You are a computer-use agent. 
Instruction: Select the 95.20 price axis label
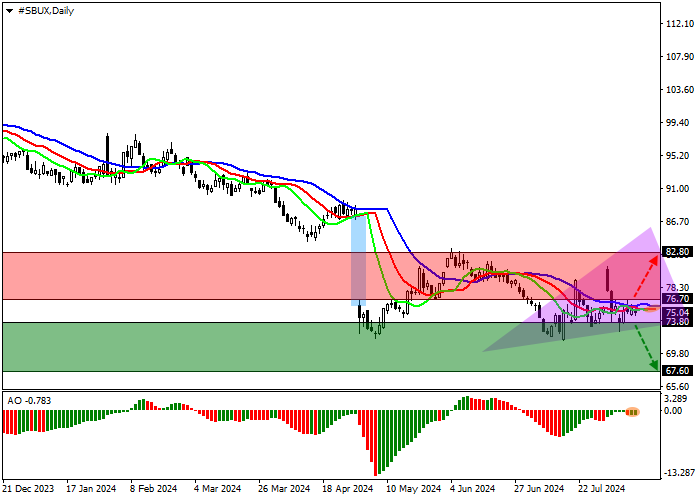[680, 156]
